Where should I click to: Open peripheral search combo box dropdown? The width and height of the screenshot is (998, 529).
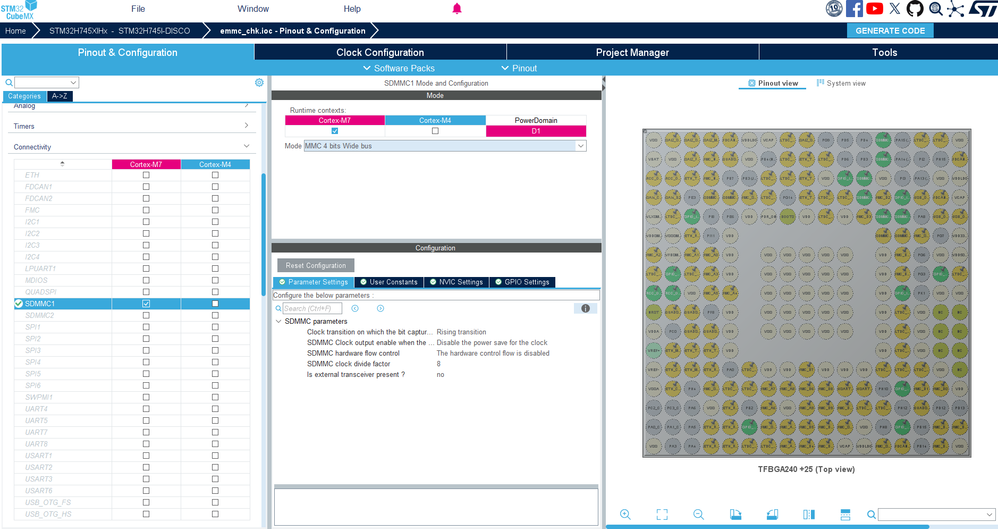(x=73, y=82)
